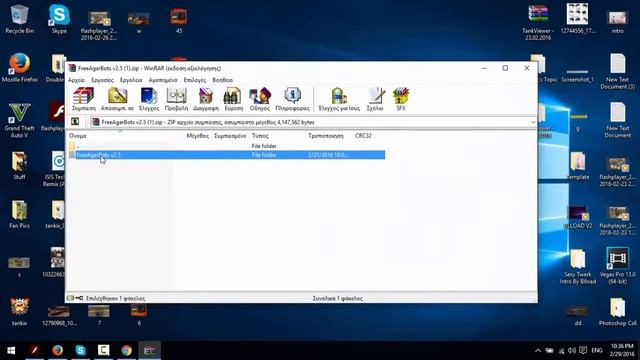
Task: Open the intro desktop file
Action: (x=618, y=21)
